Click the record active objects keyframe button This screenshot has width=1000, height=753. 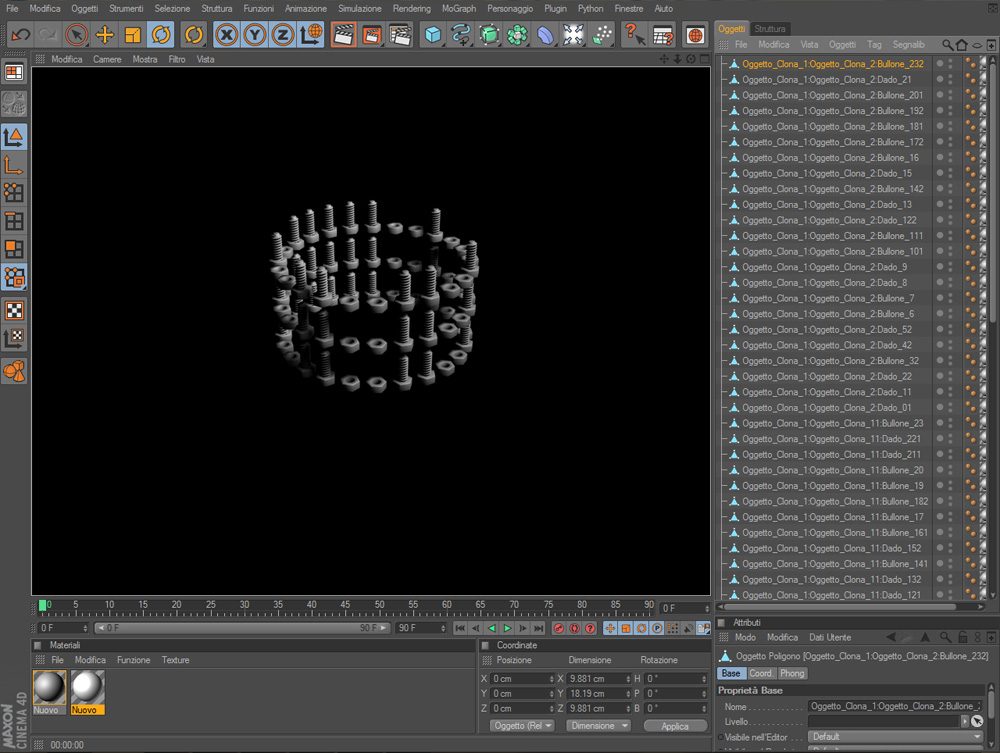[559, 628]
